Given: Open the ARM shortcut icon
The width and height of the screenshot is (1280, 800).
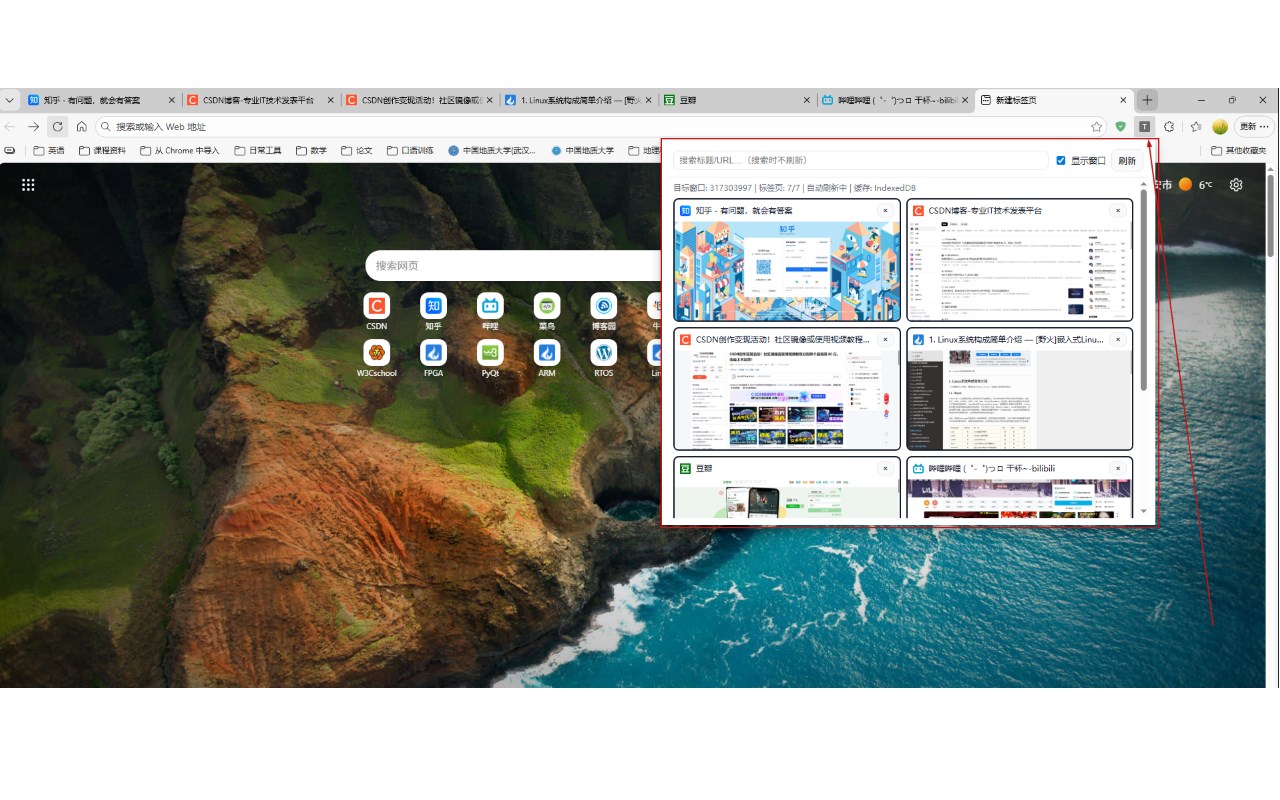Looking at the screenshot, I should click(547, 353).
